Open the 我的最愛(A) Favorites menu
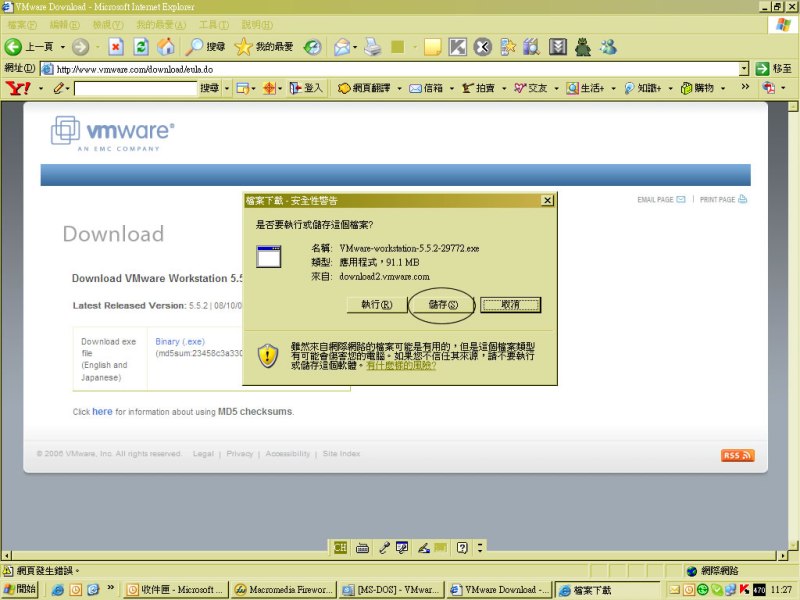Viewport: 800px width, 600px height. 161,24
